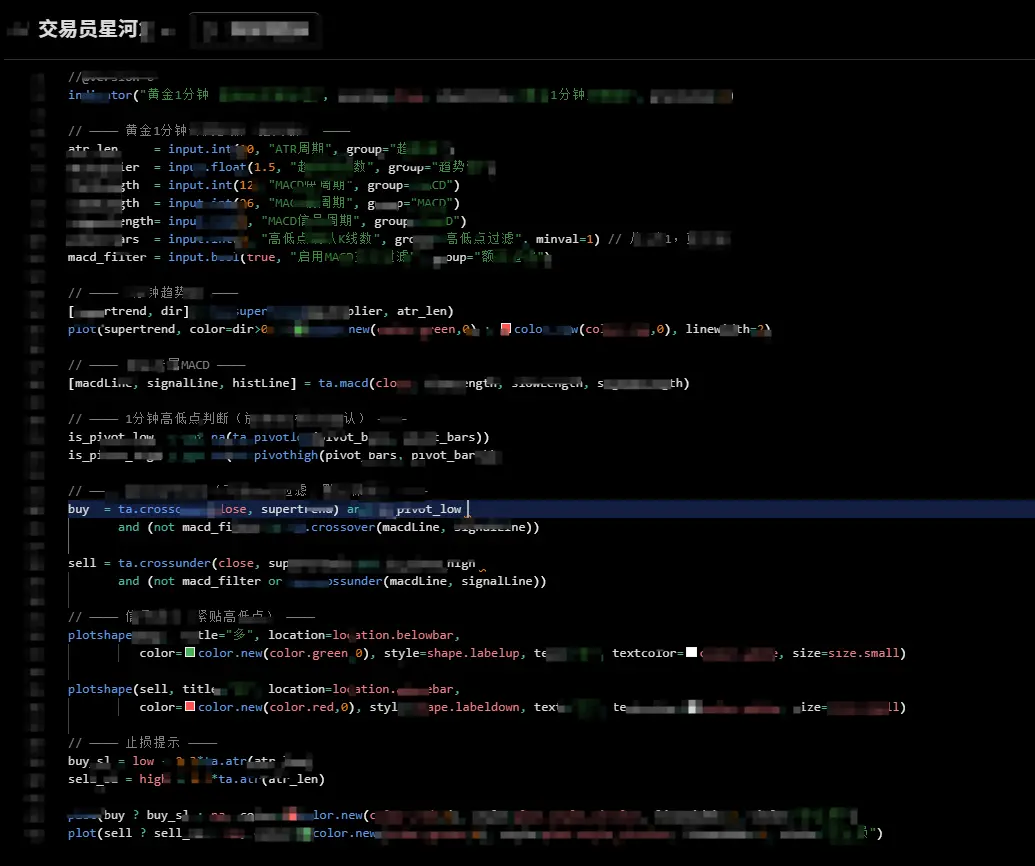Select the "macd_filter" variable declaration

[x=107, y=257]
